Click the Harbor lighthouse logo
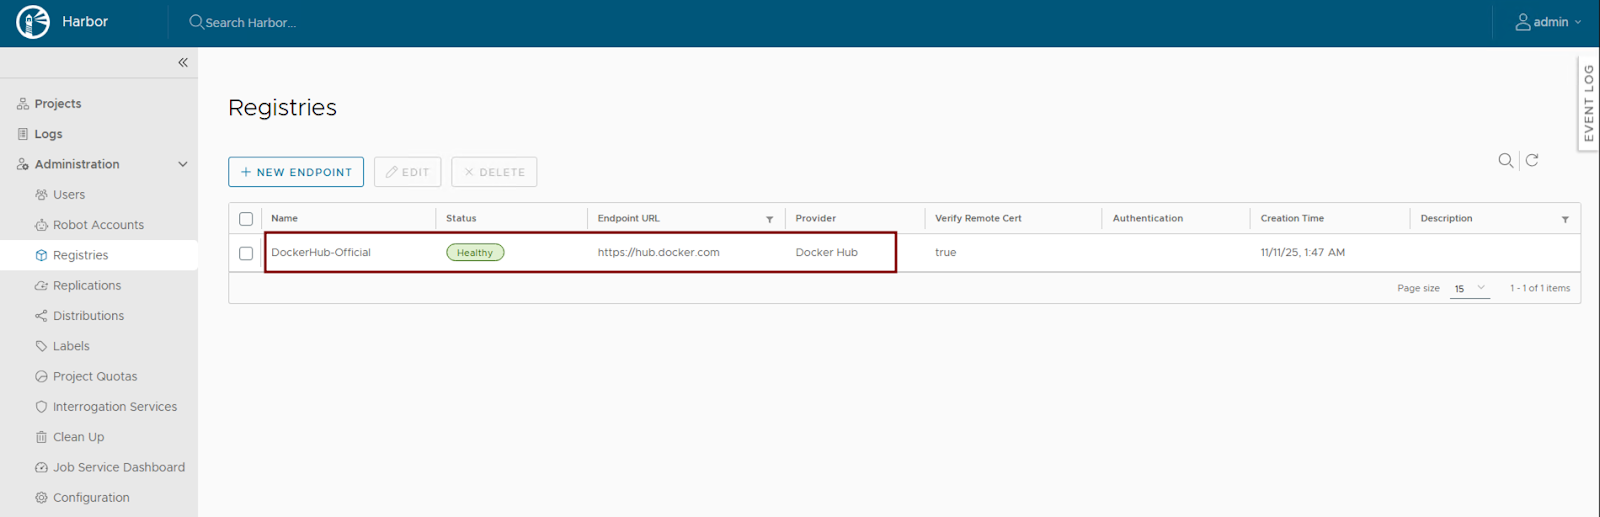The image size is (1600, 517). pyautogui.click(x=33, y=22)
